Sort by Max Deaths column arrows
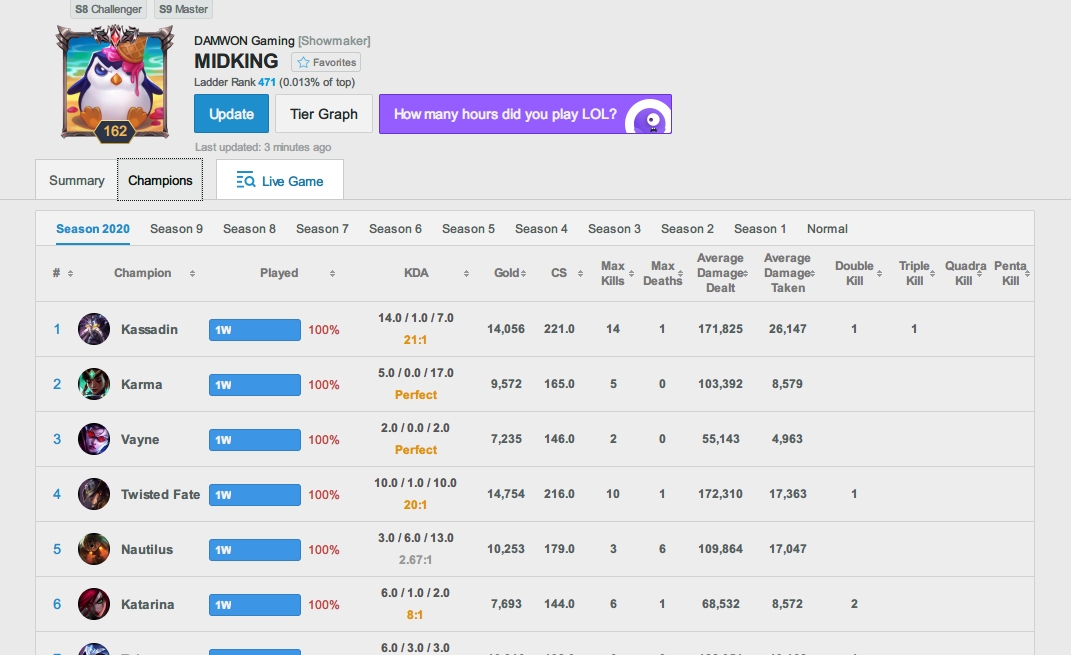This screenshot has height=655, width=1071. click(681, 273)
